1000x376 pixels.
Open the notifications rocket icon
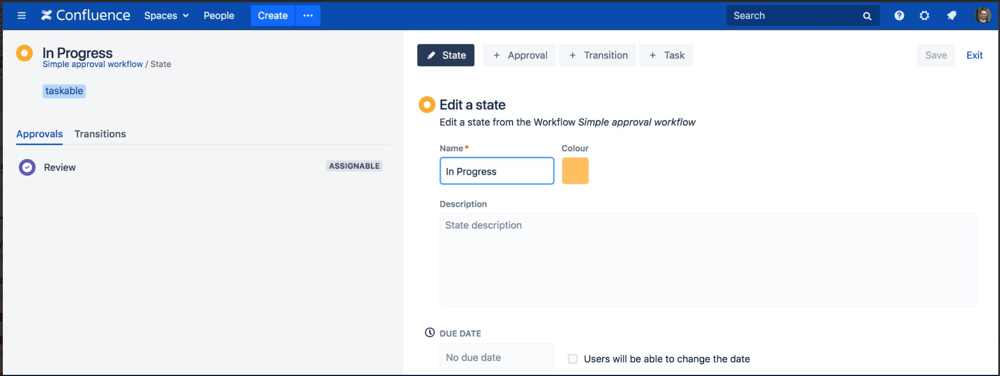click(952, 16)
